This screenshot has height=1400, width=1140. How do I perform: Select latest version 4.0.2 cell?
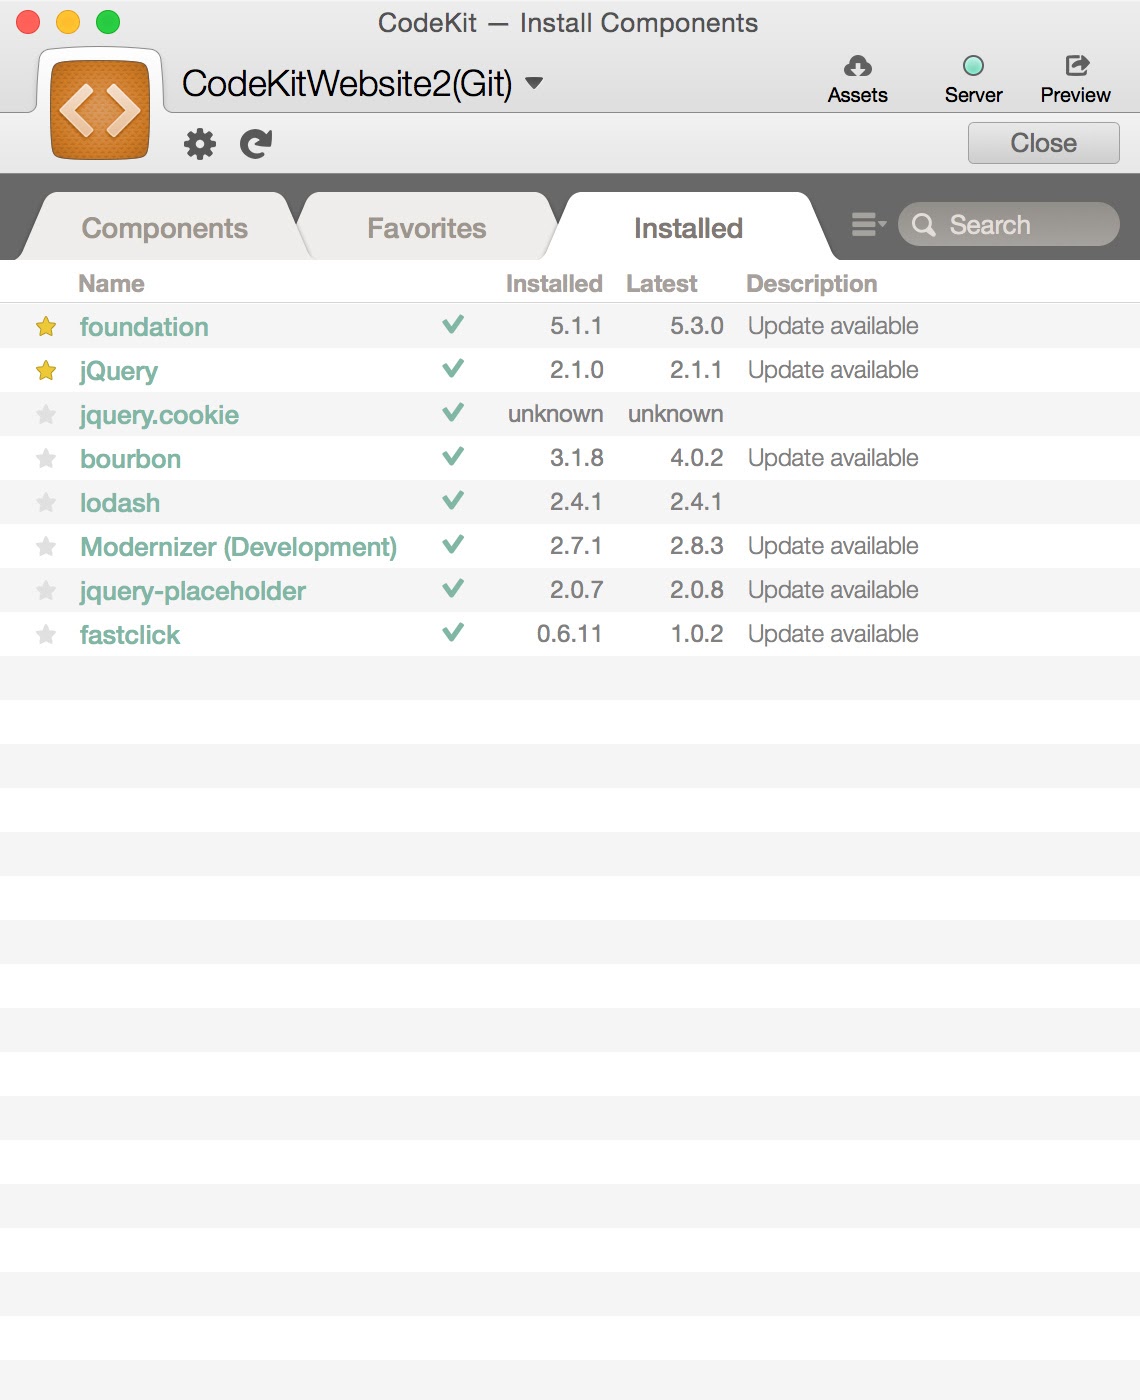tap(696, 458)
